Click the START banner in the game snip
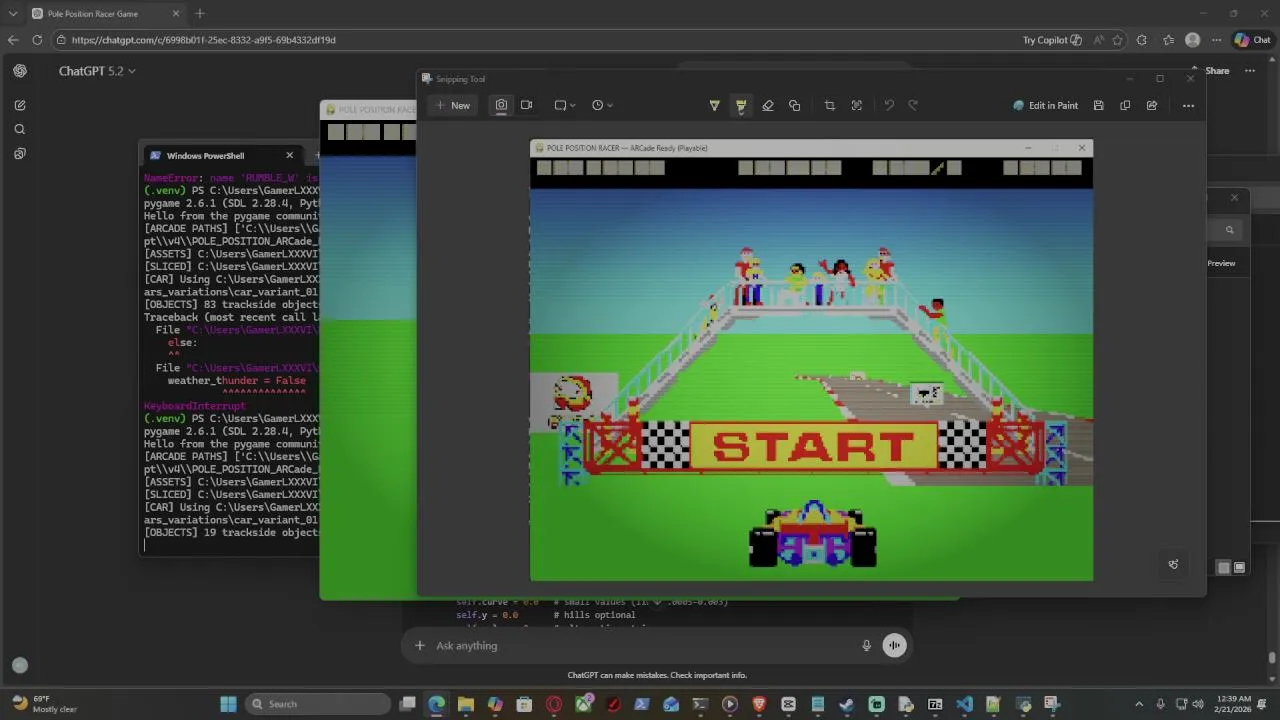The height and width of the screenshot is (720, 1280). [x=813, y=446]
